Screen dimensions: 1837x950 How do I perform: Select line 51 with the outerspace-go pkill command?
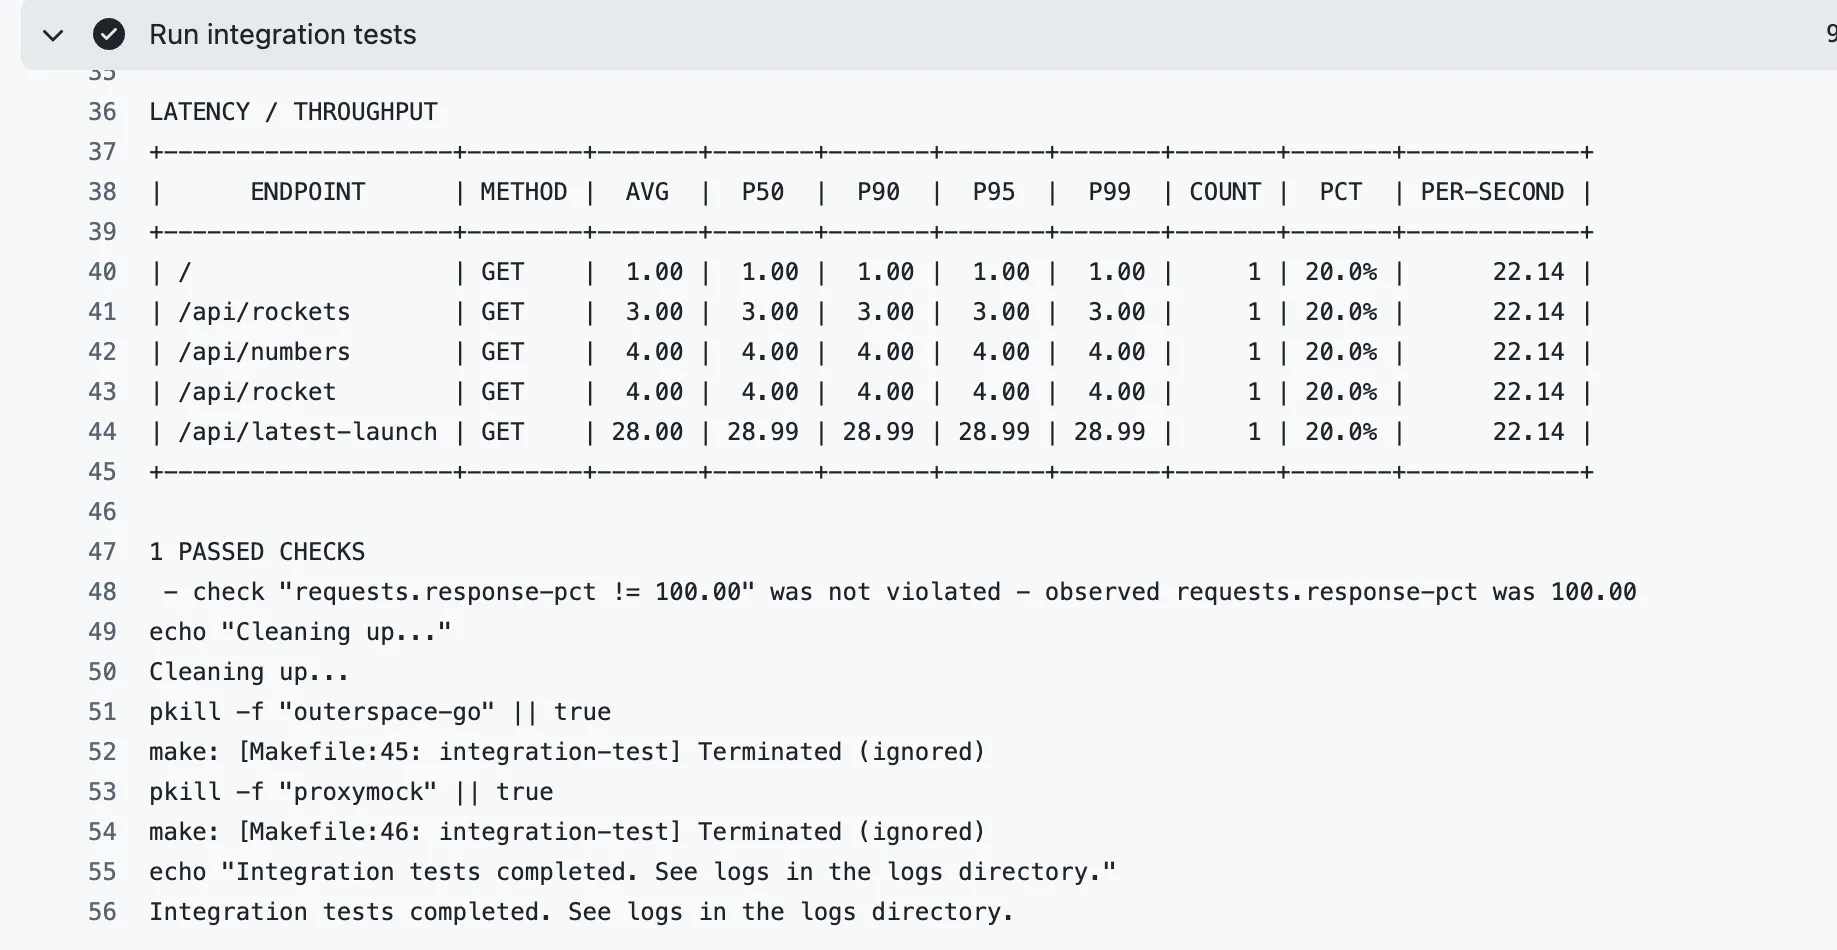(x=102, y=711)
